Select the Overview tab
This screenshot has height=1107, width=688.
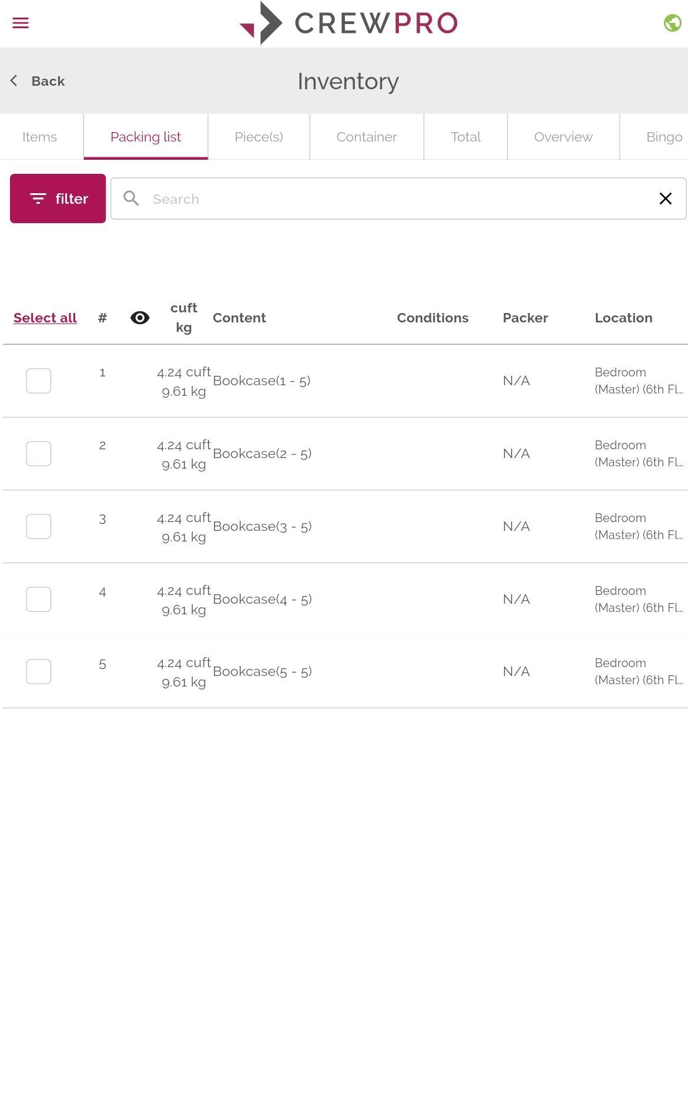[x=563, y=137]
